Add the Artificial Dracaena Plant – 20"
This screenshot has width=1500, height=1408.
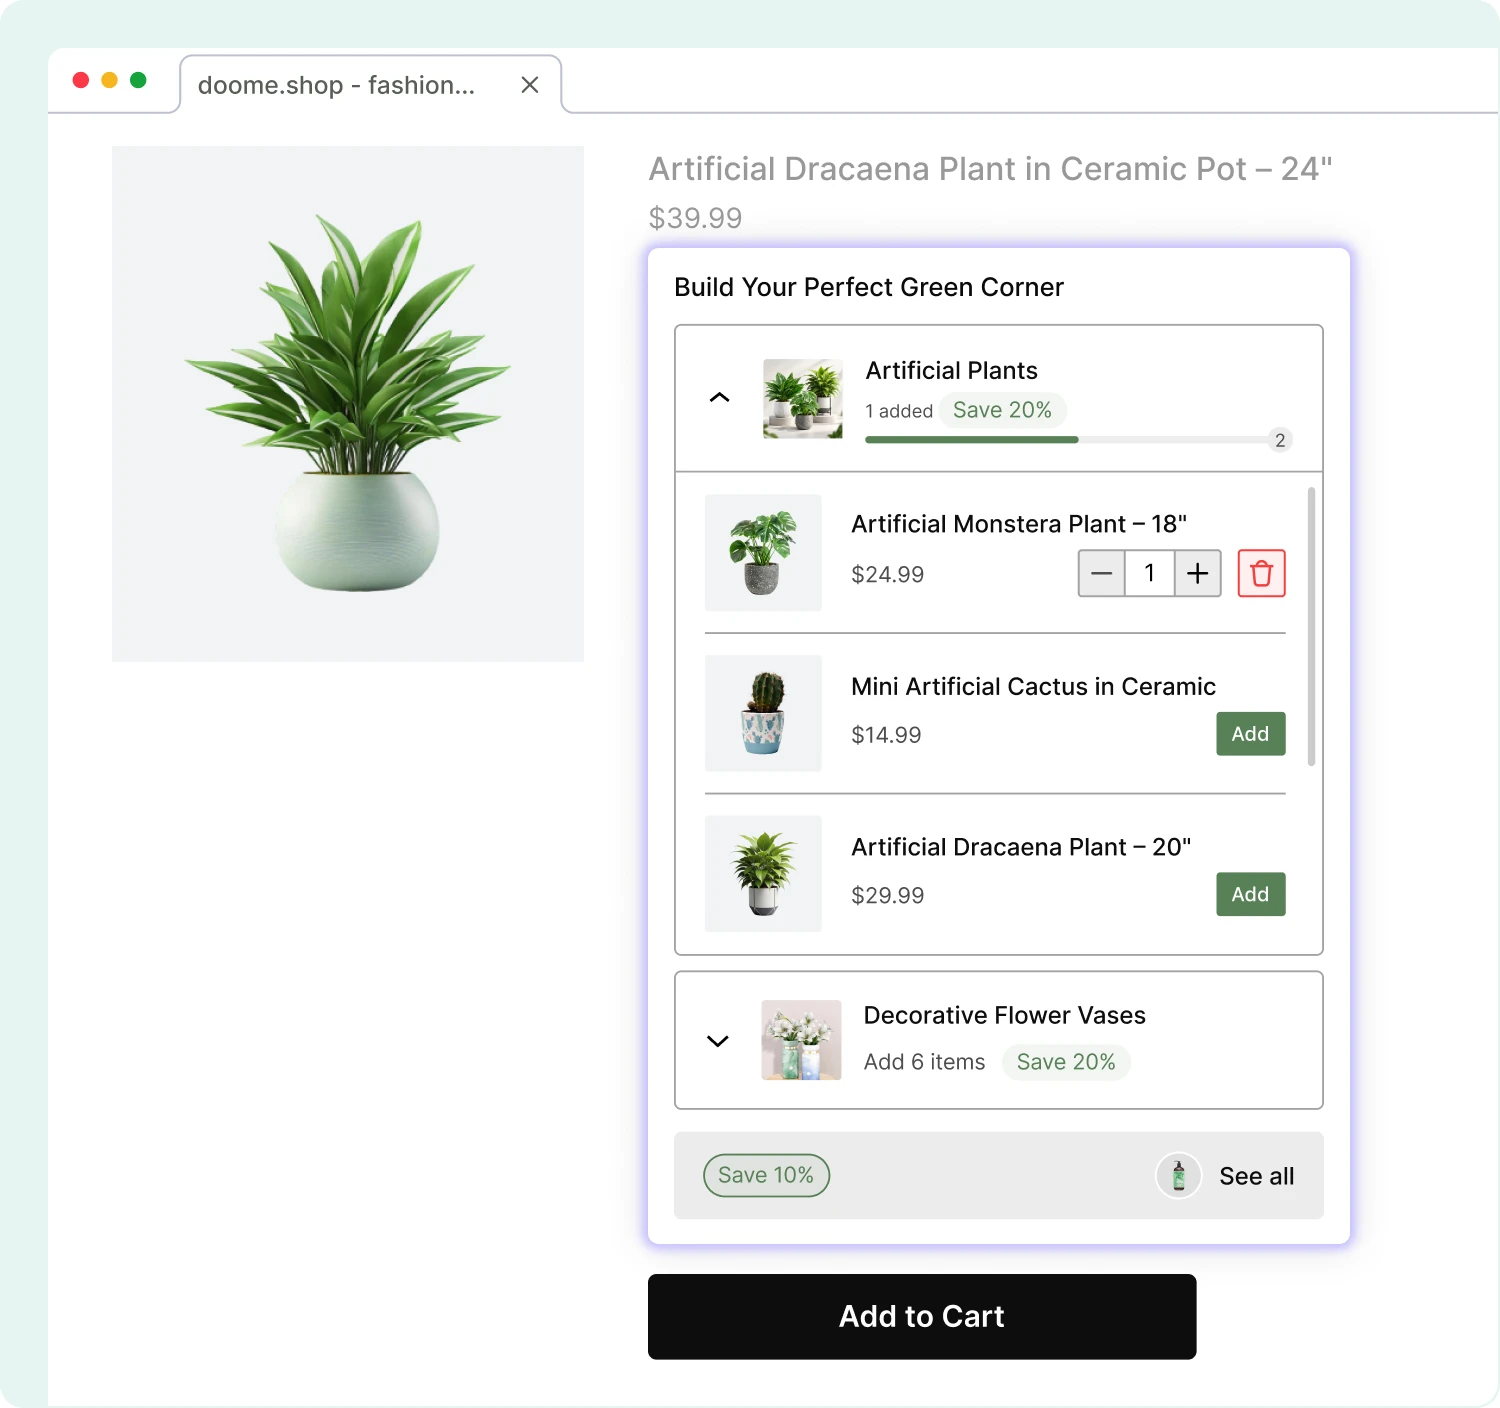tap(1250, 894)
